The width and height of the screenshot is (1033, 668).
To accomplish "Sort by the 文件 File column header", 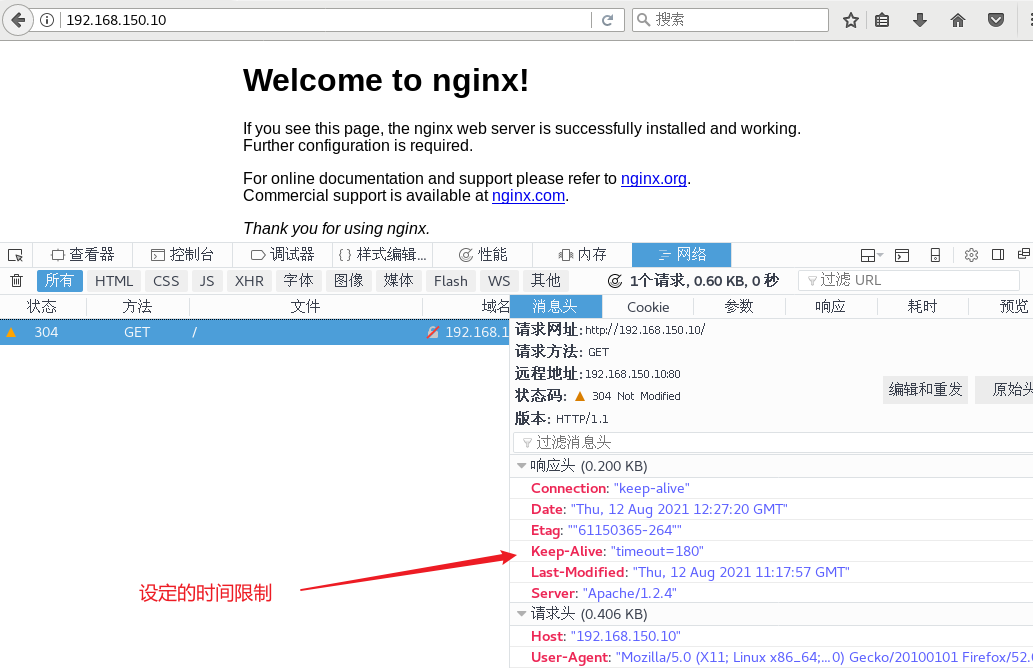I will 305,307.
